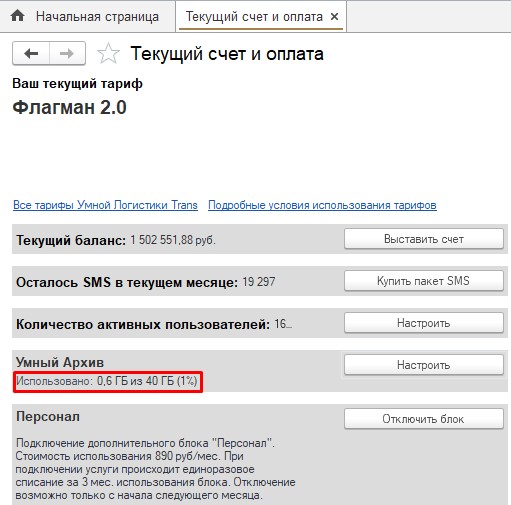Click the Ваш текущий тариф label

(x=77, y=83)
